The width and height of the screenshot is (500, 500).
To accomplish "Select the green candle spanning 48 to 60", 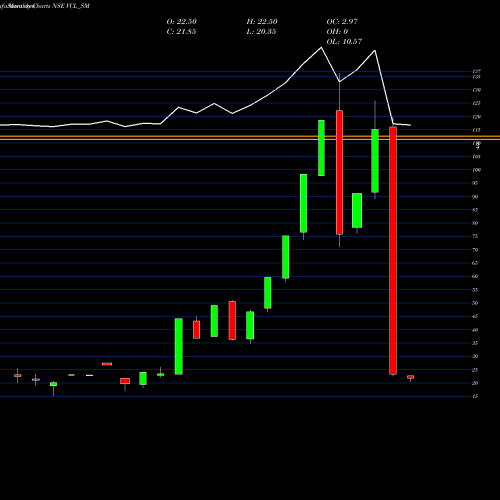I will (268, 293).
